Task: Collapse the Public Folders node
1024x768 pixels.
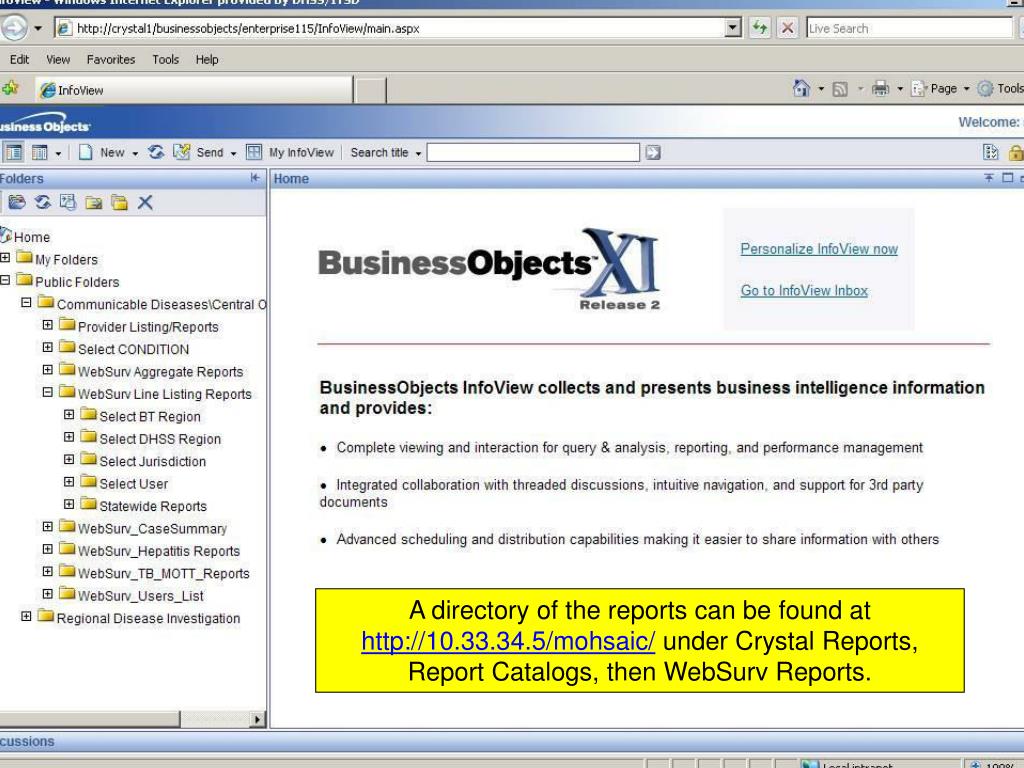Action: click(5, 280)
